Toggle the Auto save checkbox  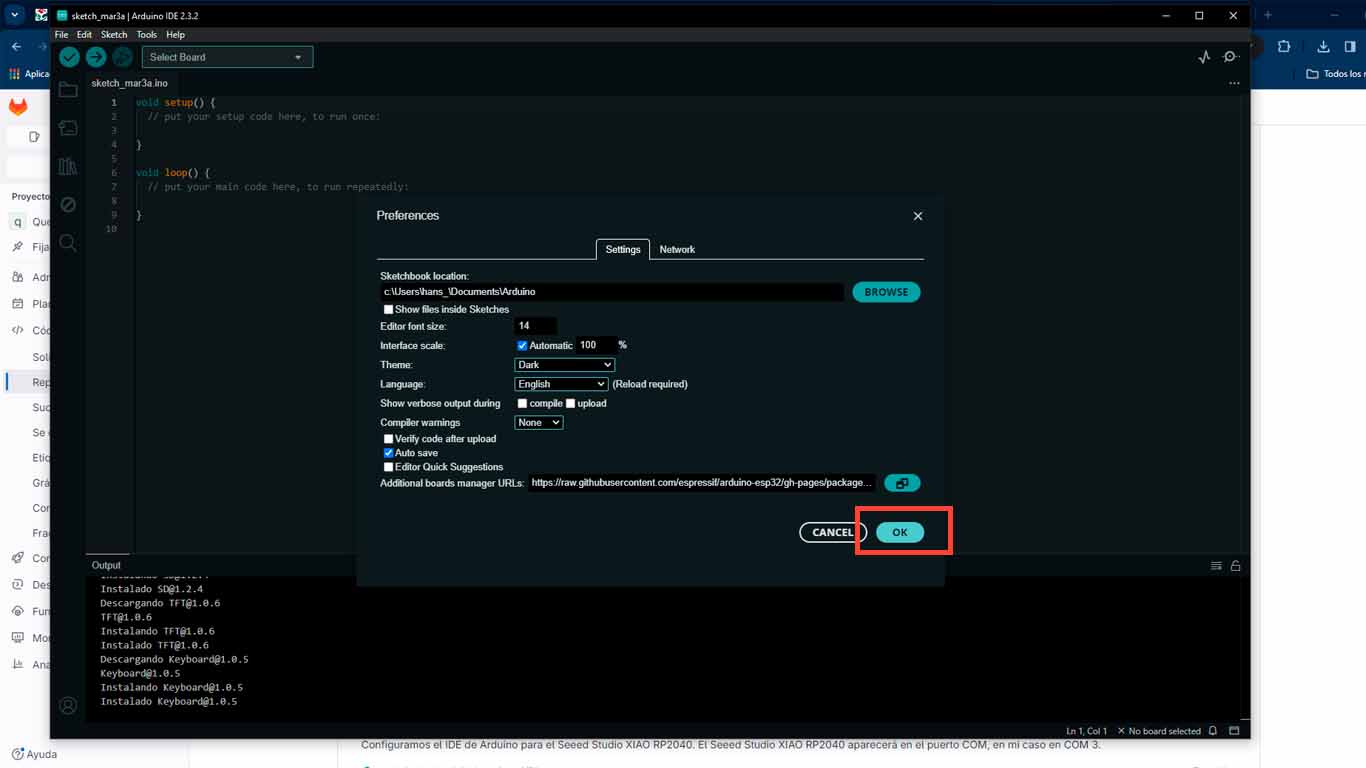(x=389, y=453)
